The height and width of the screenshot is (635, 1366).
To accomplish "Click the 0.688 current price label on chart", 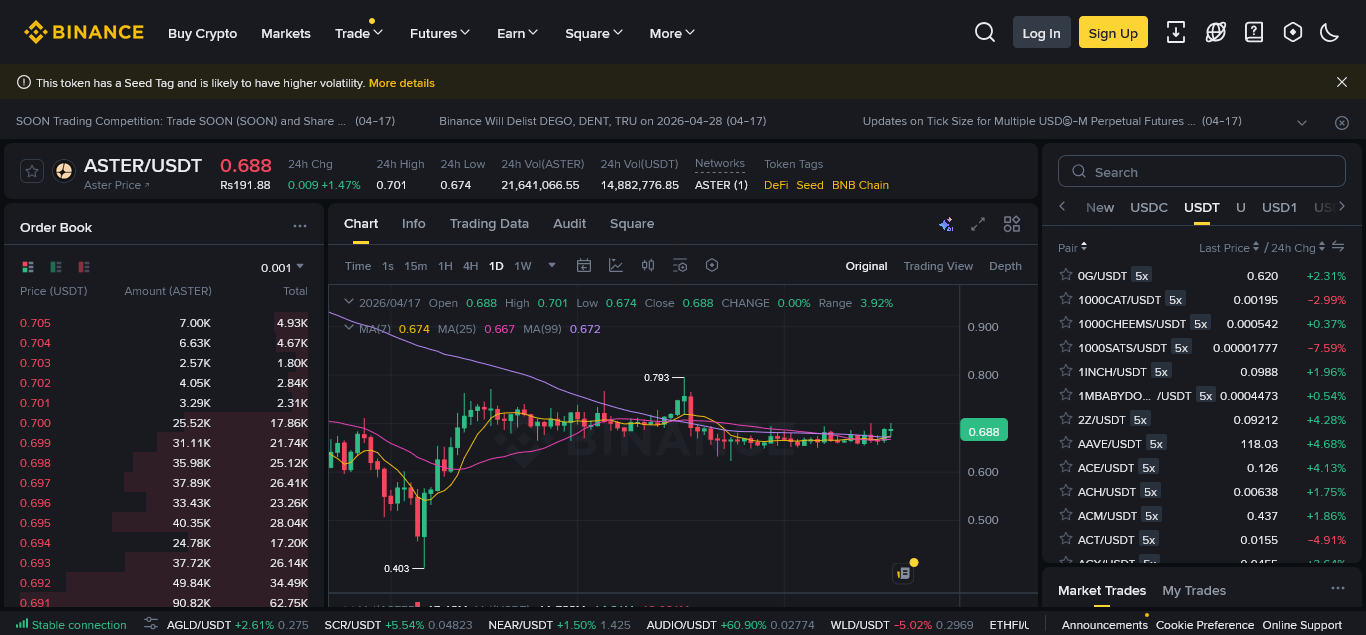I will tap(984, 431).
